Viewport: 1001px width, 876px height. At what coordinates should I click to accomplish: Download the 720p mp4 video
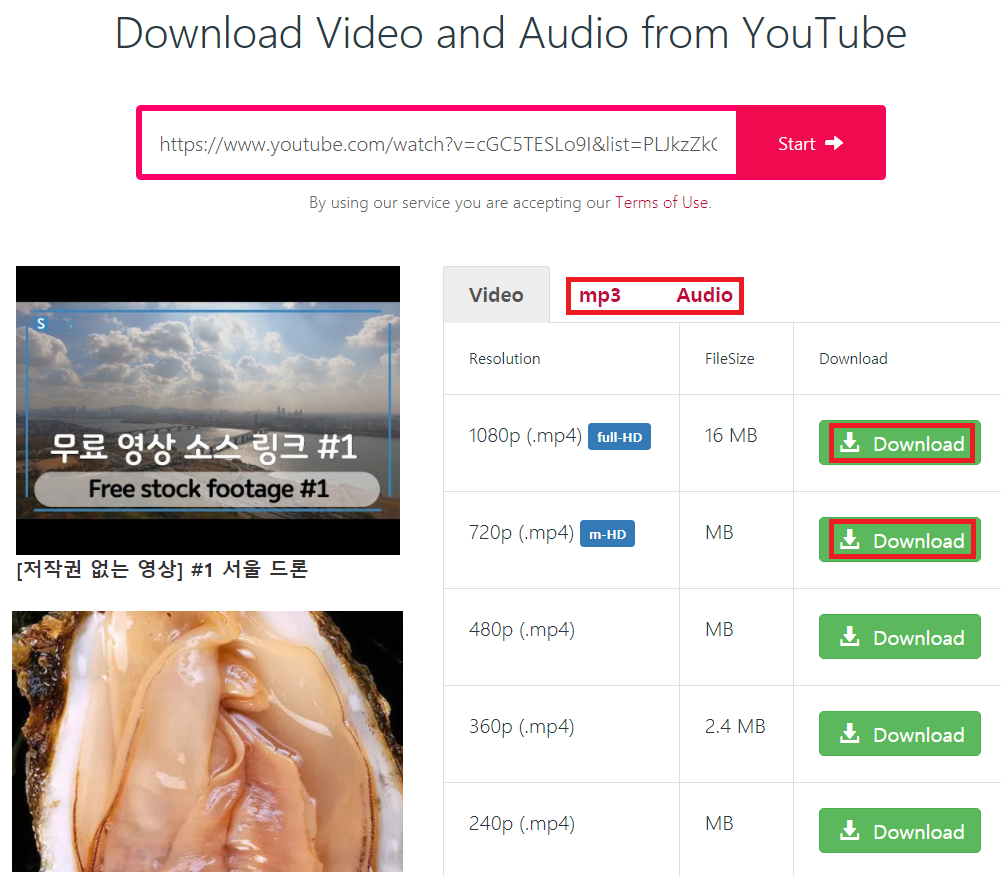[x=899, y=540]
